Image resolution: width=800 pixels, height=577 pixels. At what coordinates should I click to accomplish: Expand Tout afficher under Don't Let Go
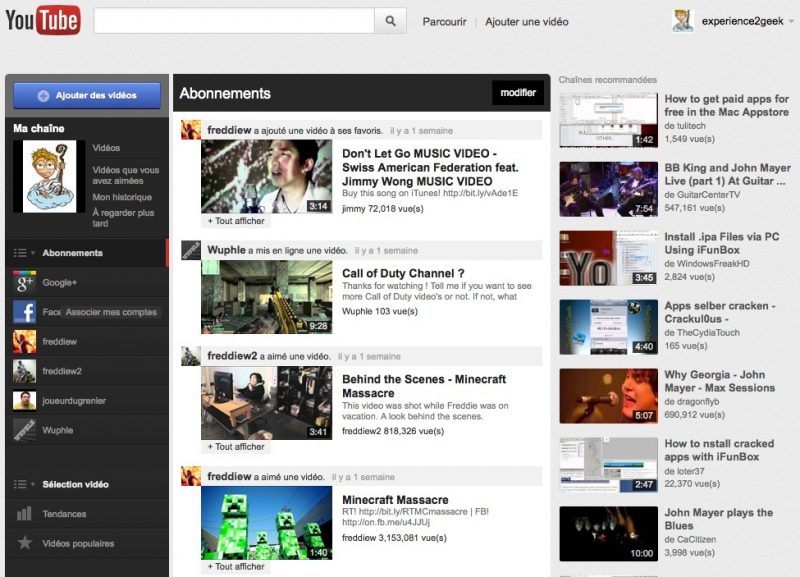coord(236,221)
